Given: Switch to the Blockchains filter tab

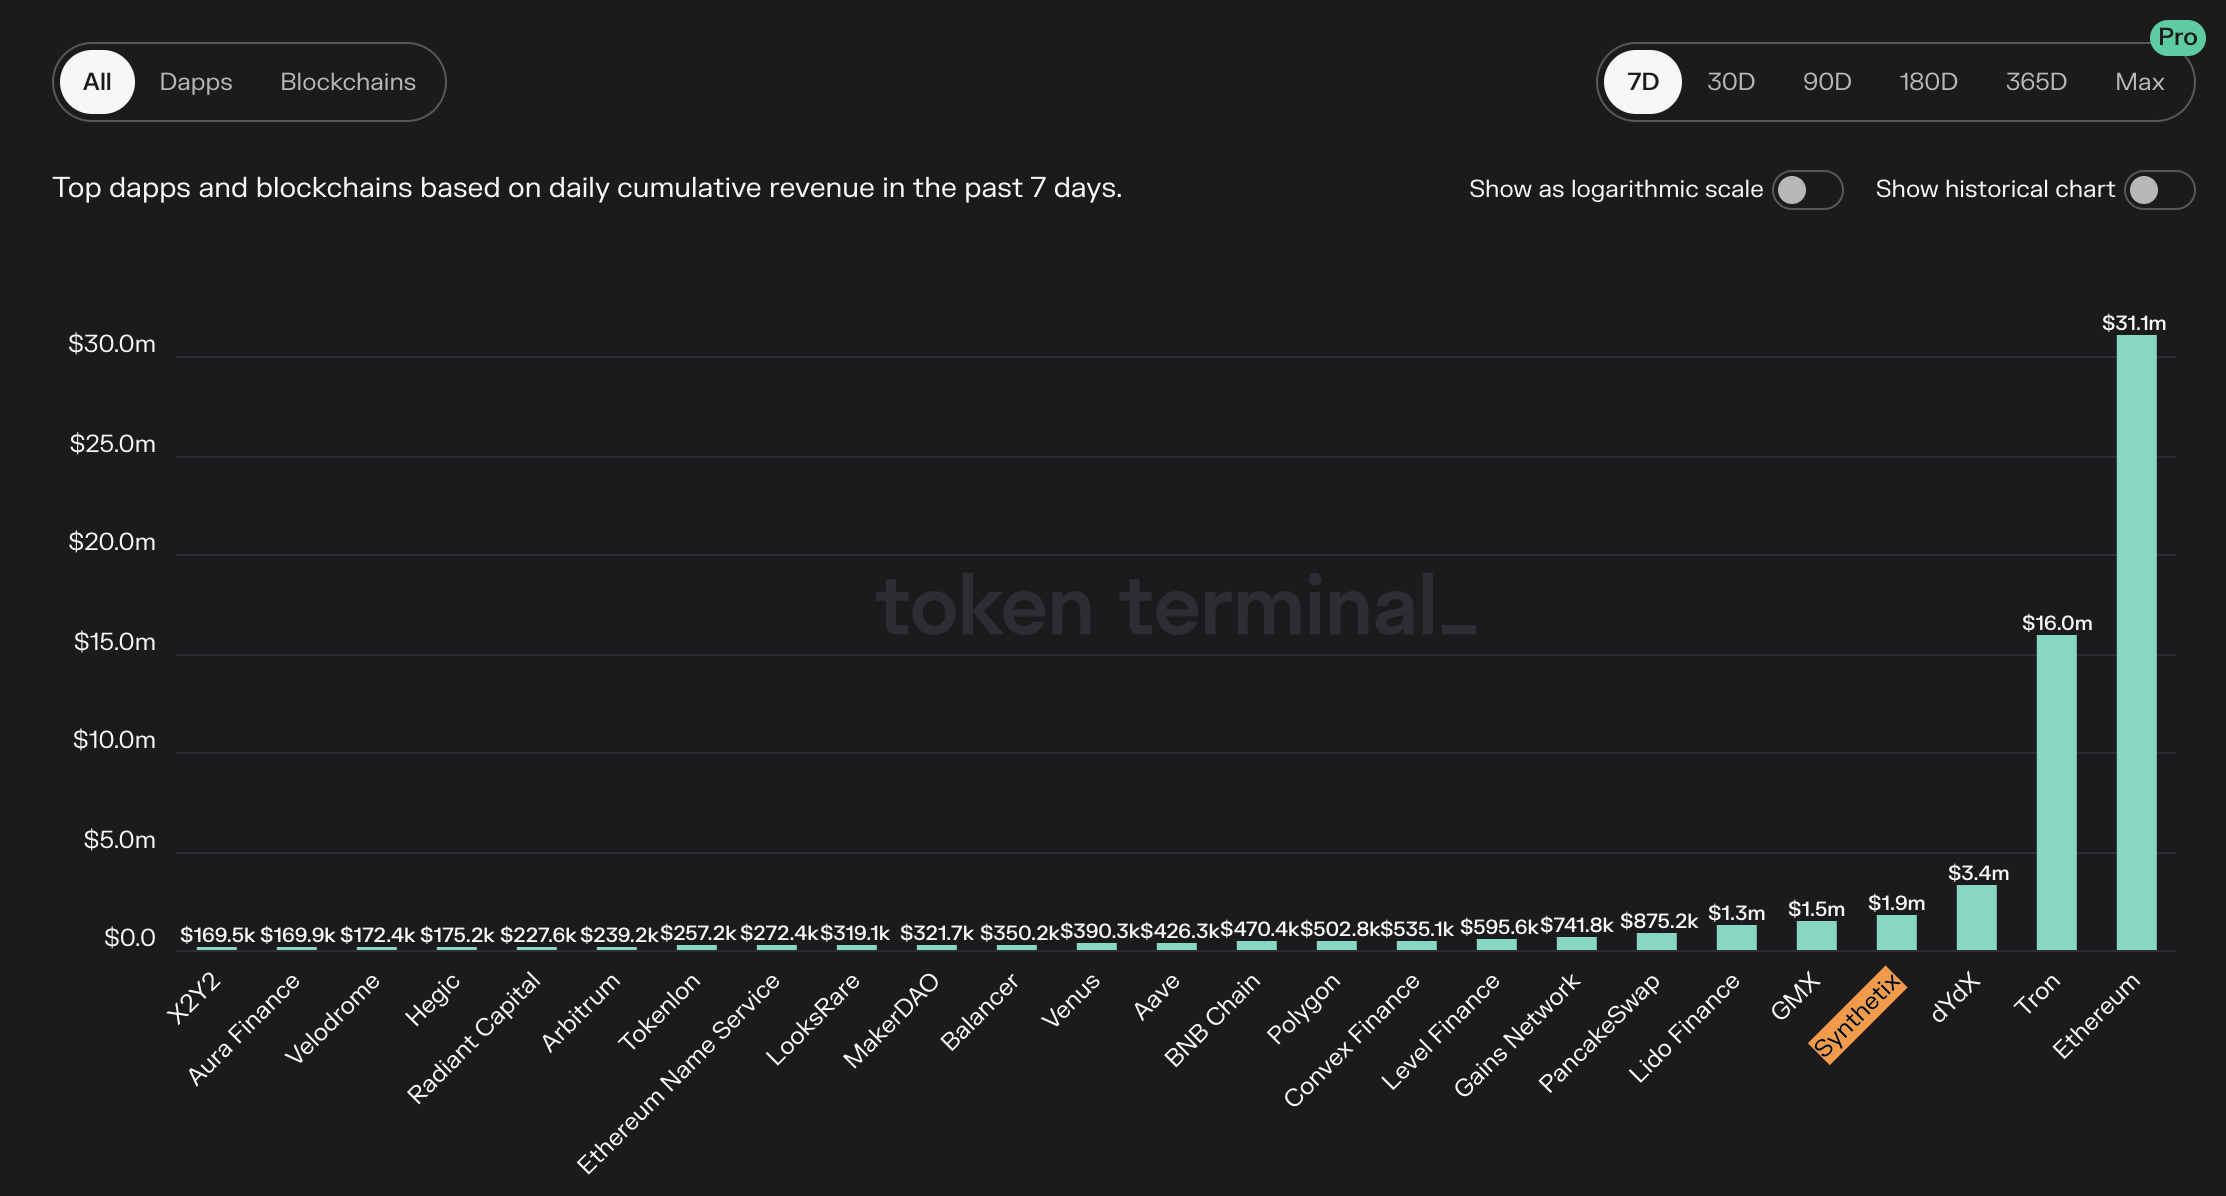Looking at the screenshot, I should pyautogui.click(x=347, y=82).
